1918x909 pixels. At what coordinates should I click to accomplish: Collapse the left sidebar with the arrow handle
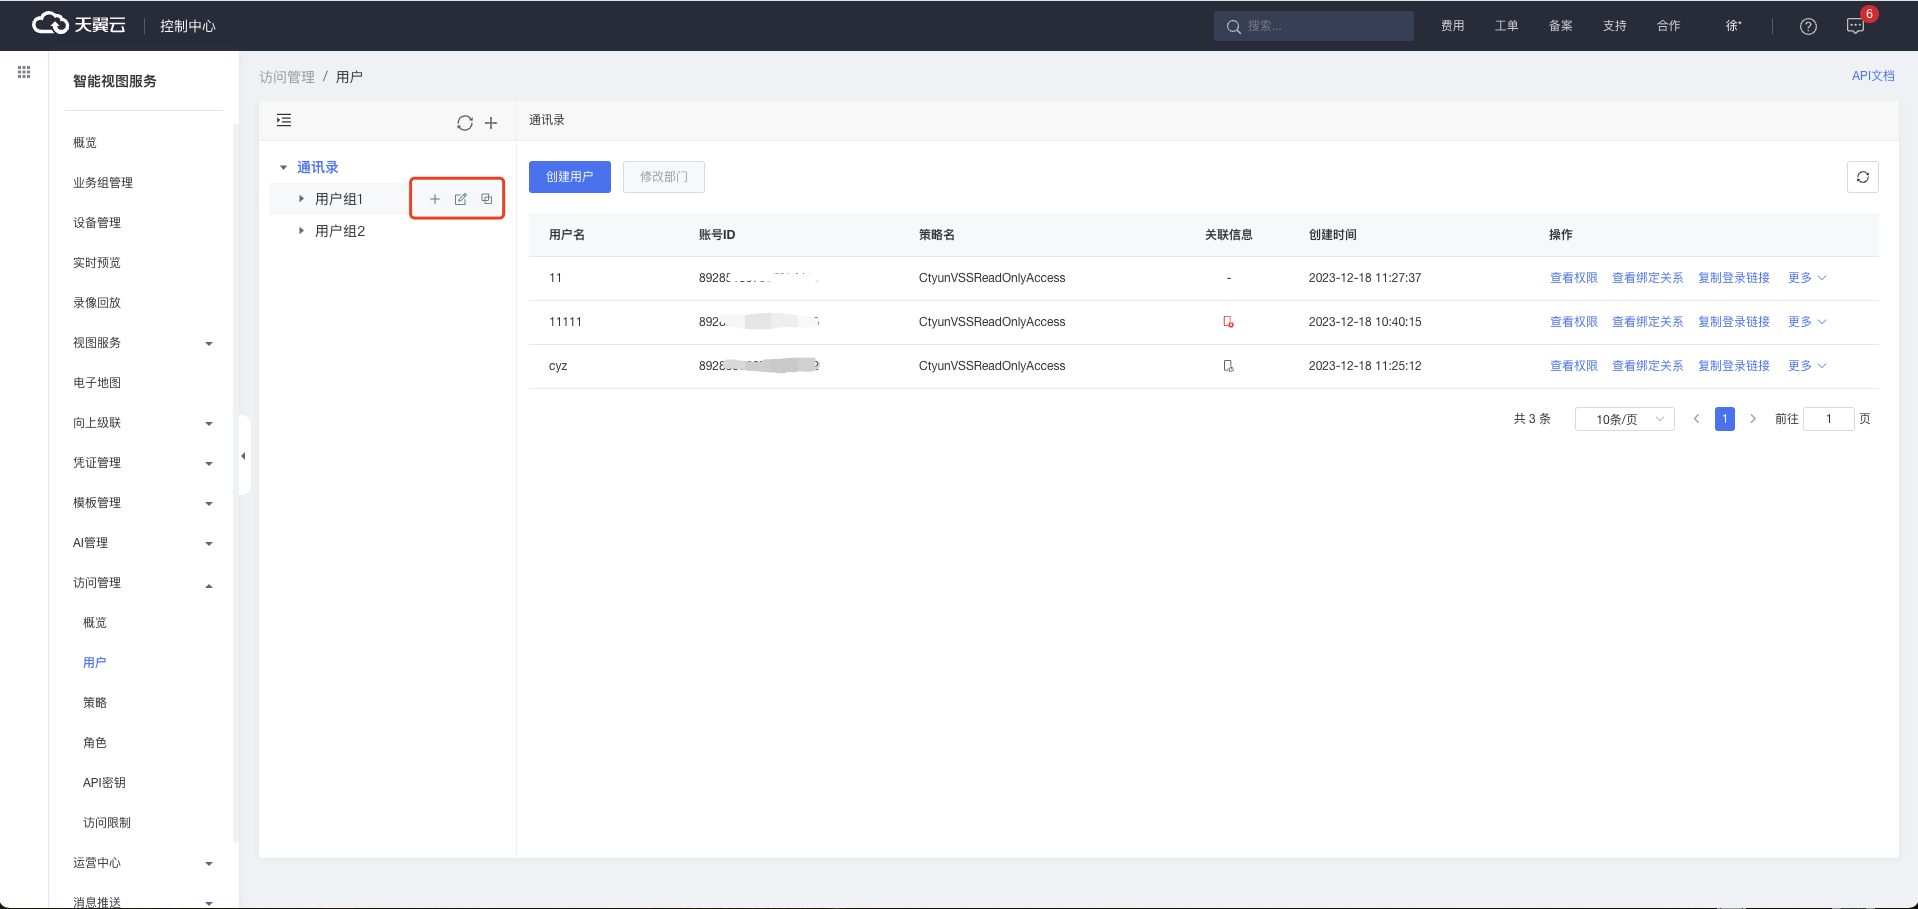point(243,456)
